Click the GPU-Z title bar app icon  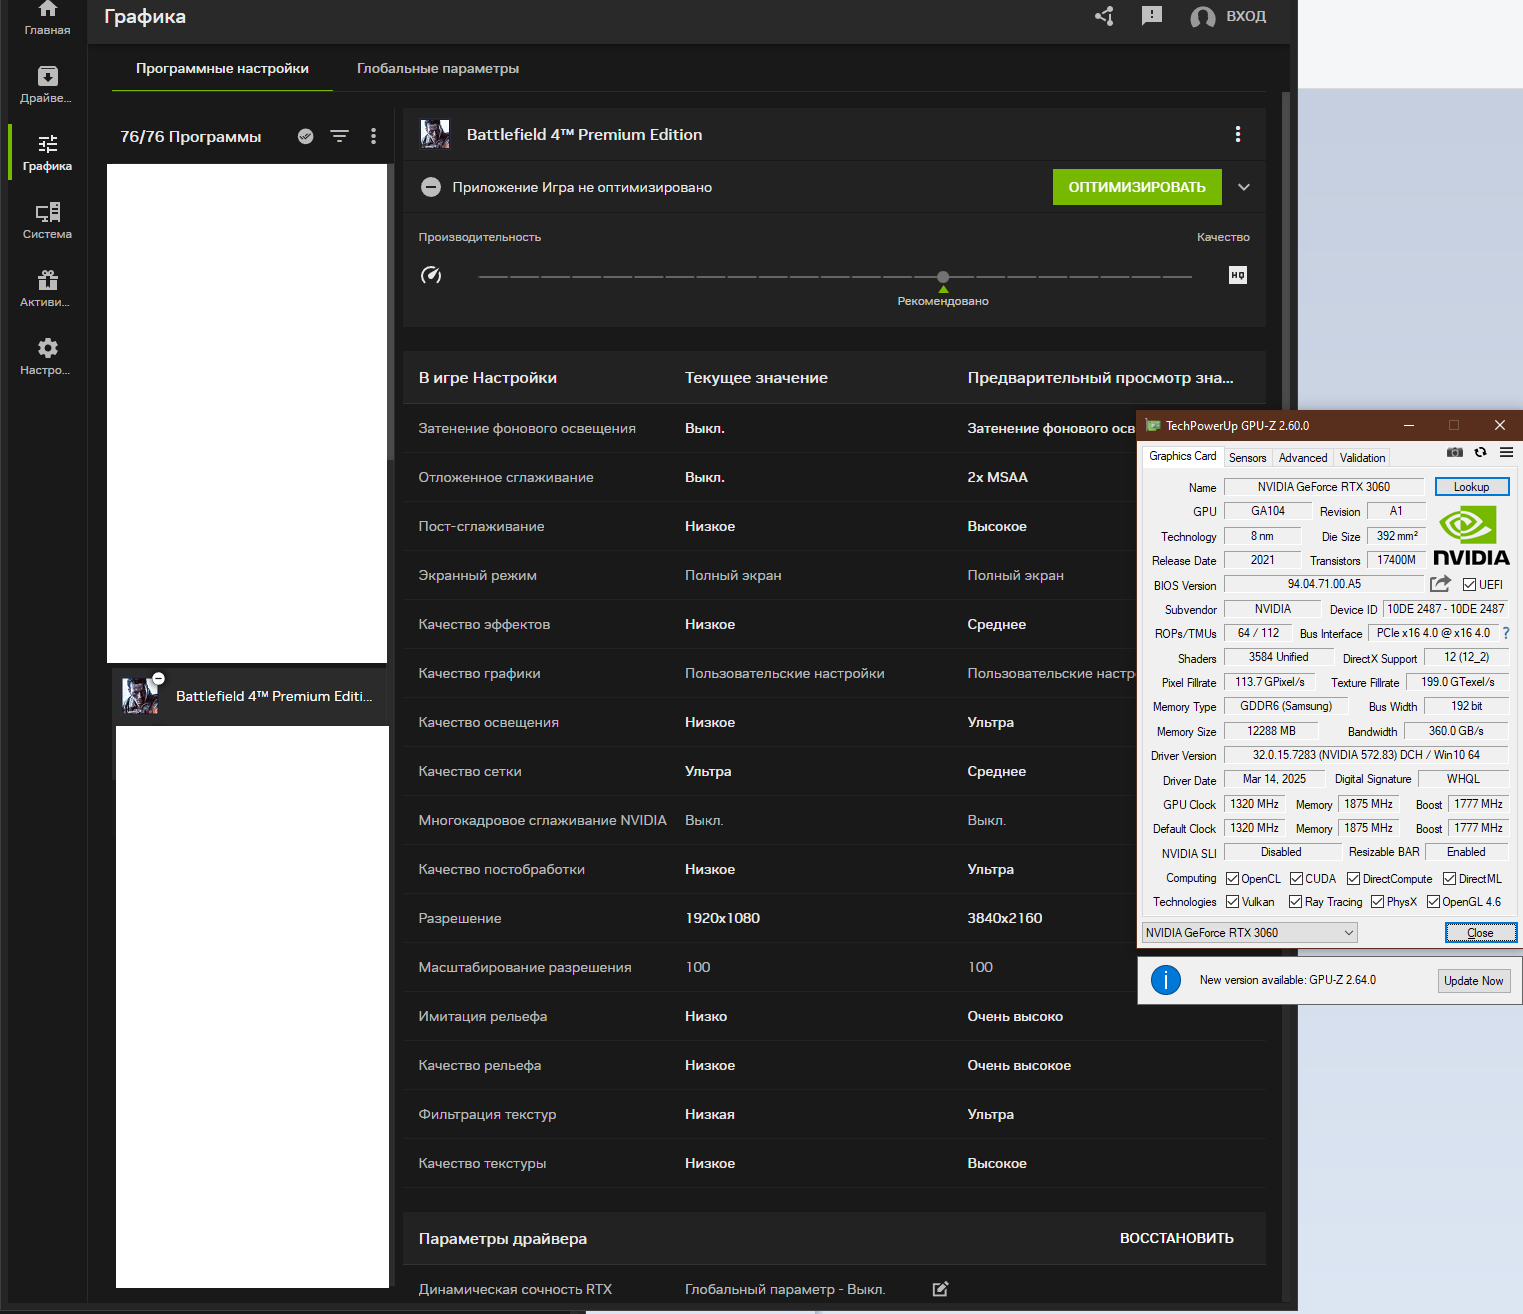1153,426
